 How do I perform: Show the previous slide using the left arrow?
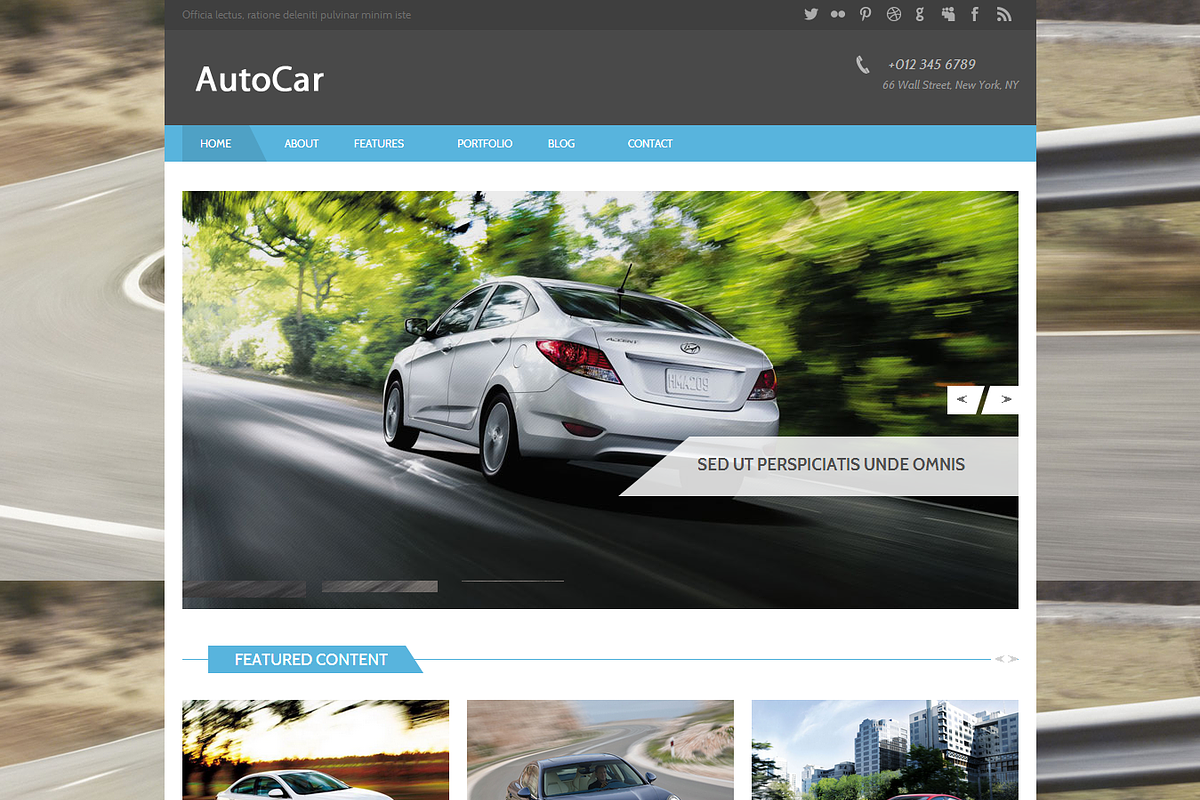(x=961, y=399)
